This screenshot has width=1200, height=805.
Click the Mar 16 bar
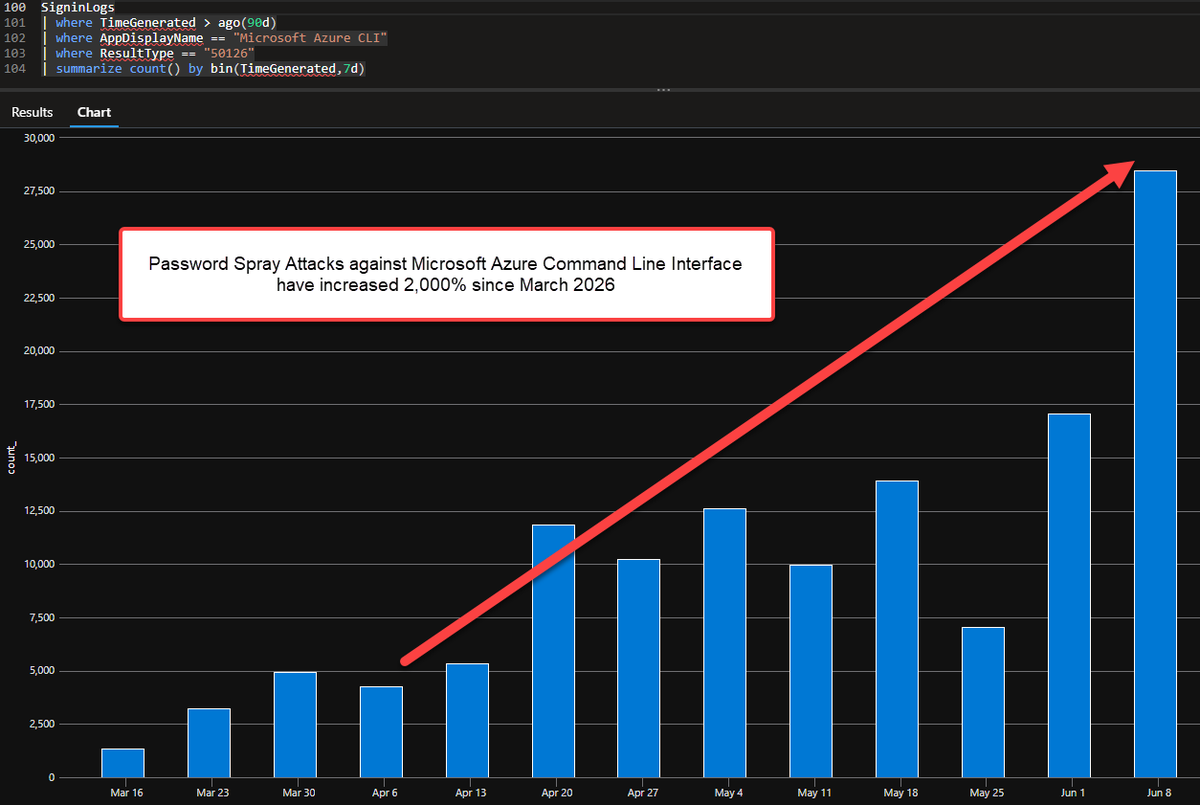click(123, 763)
